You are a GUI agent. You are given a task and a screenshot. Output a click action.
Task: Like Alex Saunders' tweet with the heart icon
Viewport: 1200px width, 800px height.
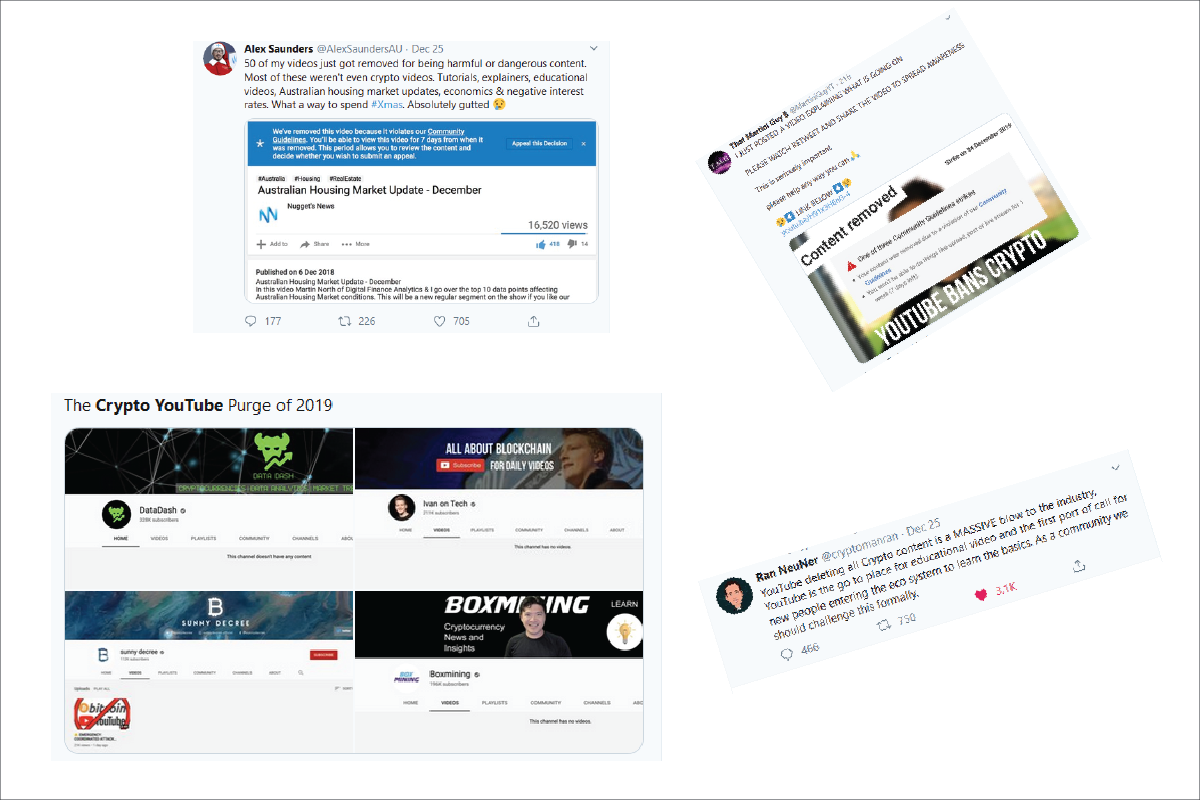pos(439,321)
